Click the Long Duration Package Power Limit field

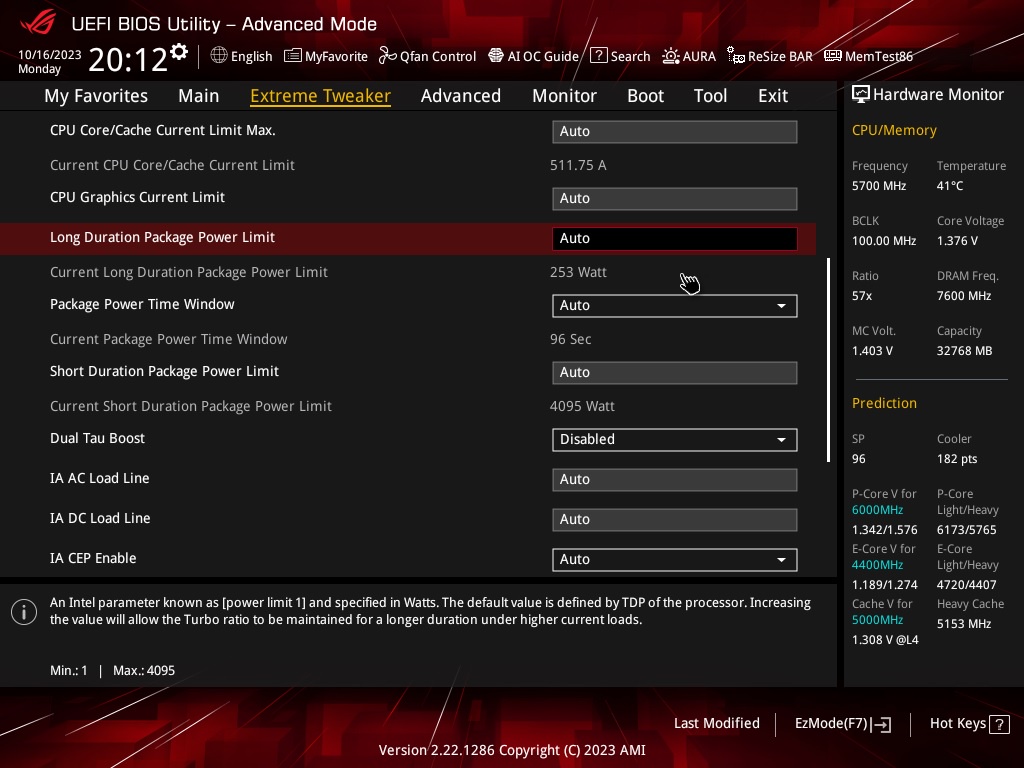point(674,238)
